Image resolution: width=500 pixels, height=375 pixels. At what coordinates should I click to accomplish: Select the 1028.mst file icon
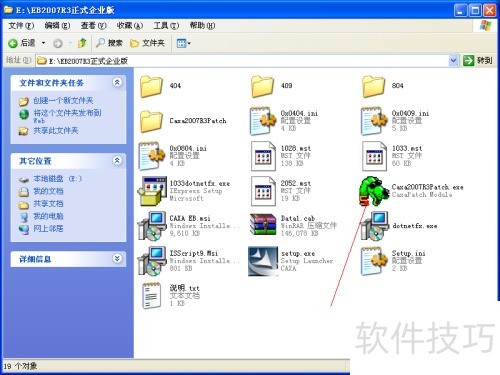click(x=263, y=156)
